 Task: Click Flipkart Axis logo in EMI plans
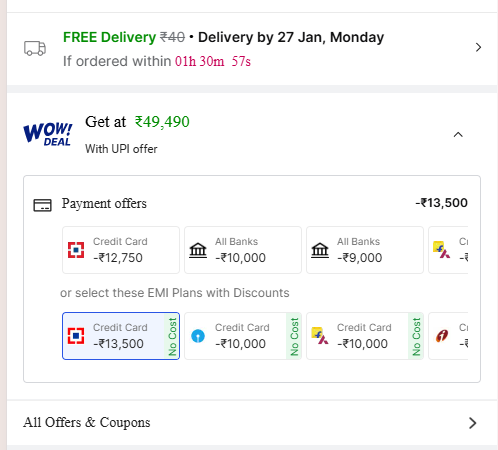click(x=320, y=336)
